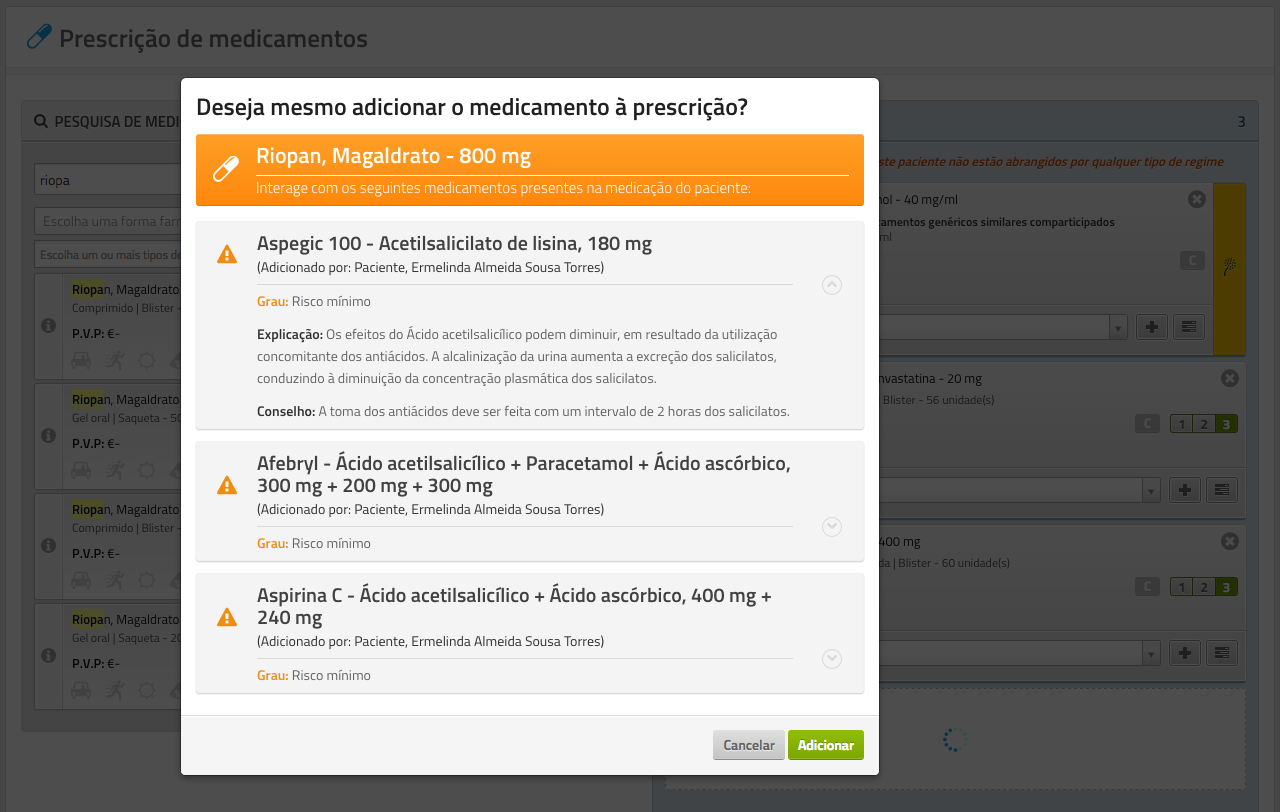Click the plus button on the 60 unidade(s) card
This screenshot has height=812, width=1280.
(x=1185, y=653)
